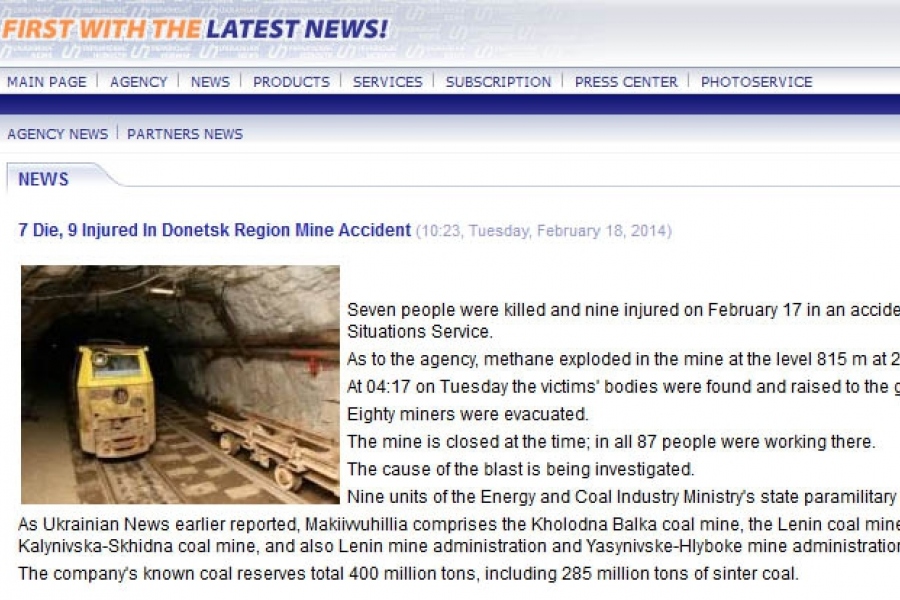Click the 'First with the latest news' banner
Viewport: 900px width, 600px height.
195,29
